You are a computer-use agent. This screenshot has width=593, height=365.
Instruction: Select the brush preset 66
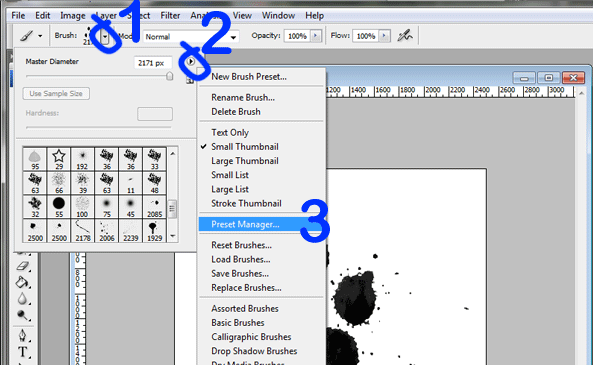(x=59, y=183)
